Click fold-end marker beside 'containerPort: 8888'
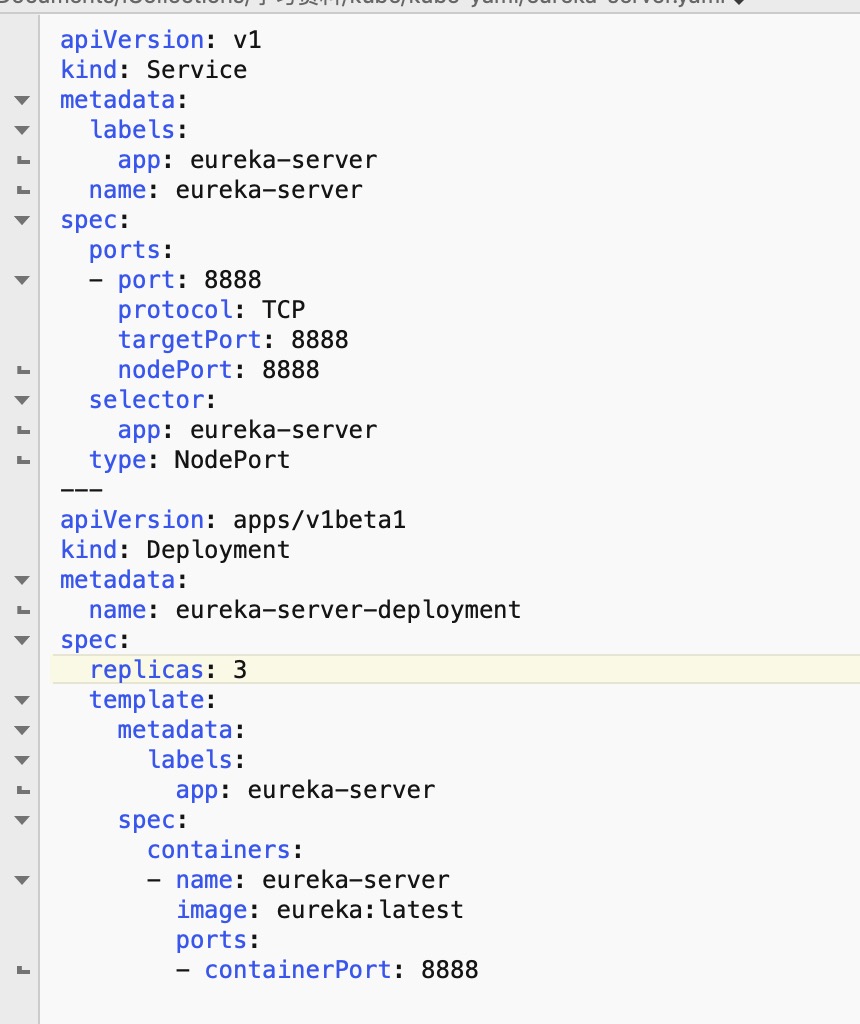 (23, 970)
